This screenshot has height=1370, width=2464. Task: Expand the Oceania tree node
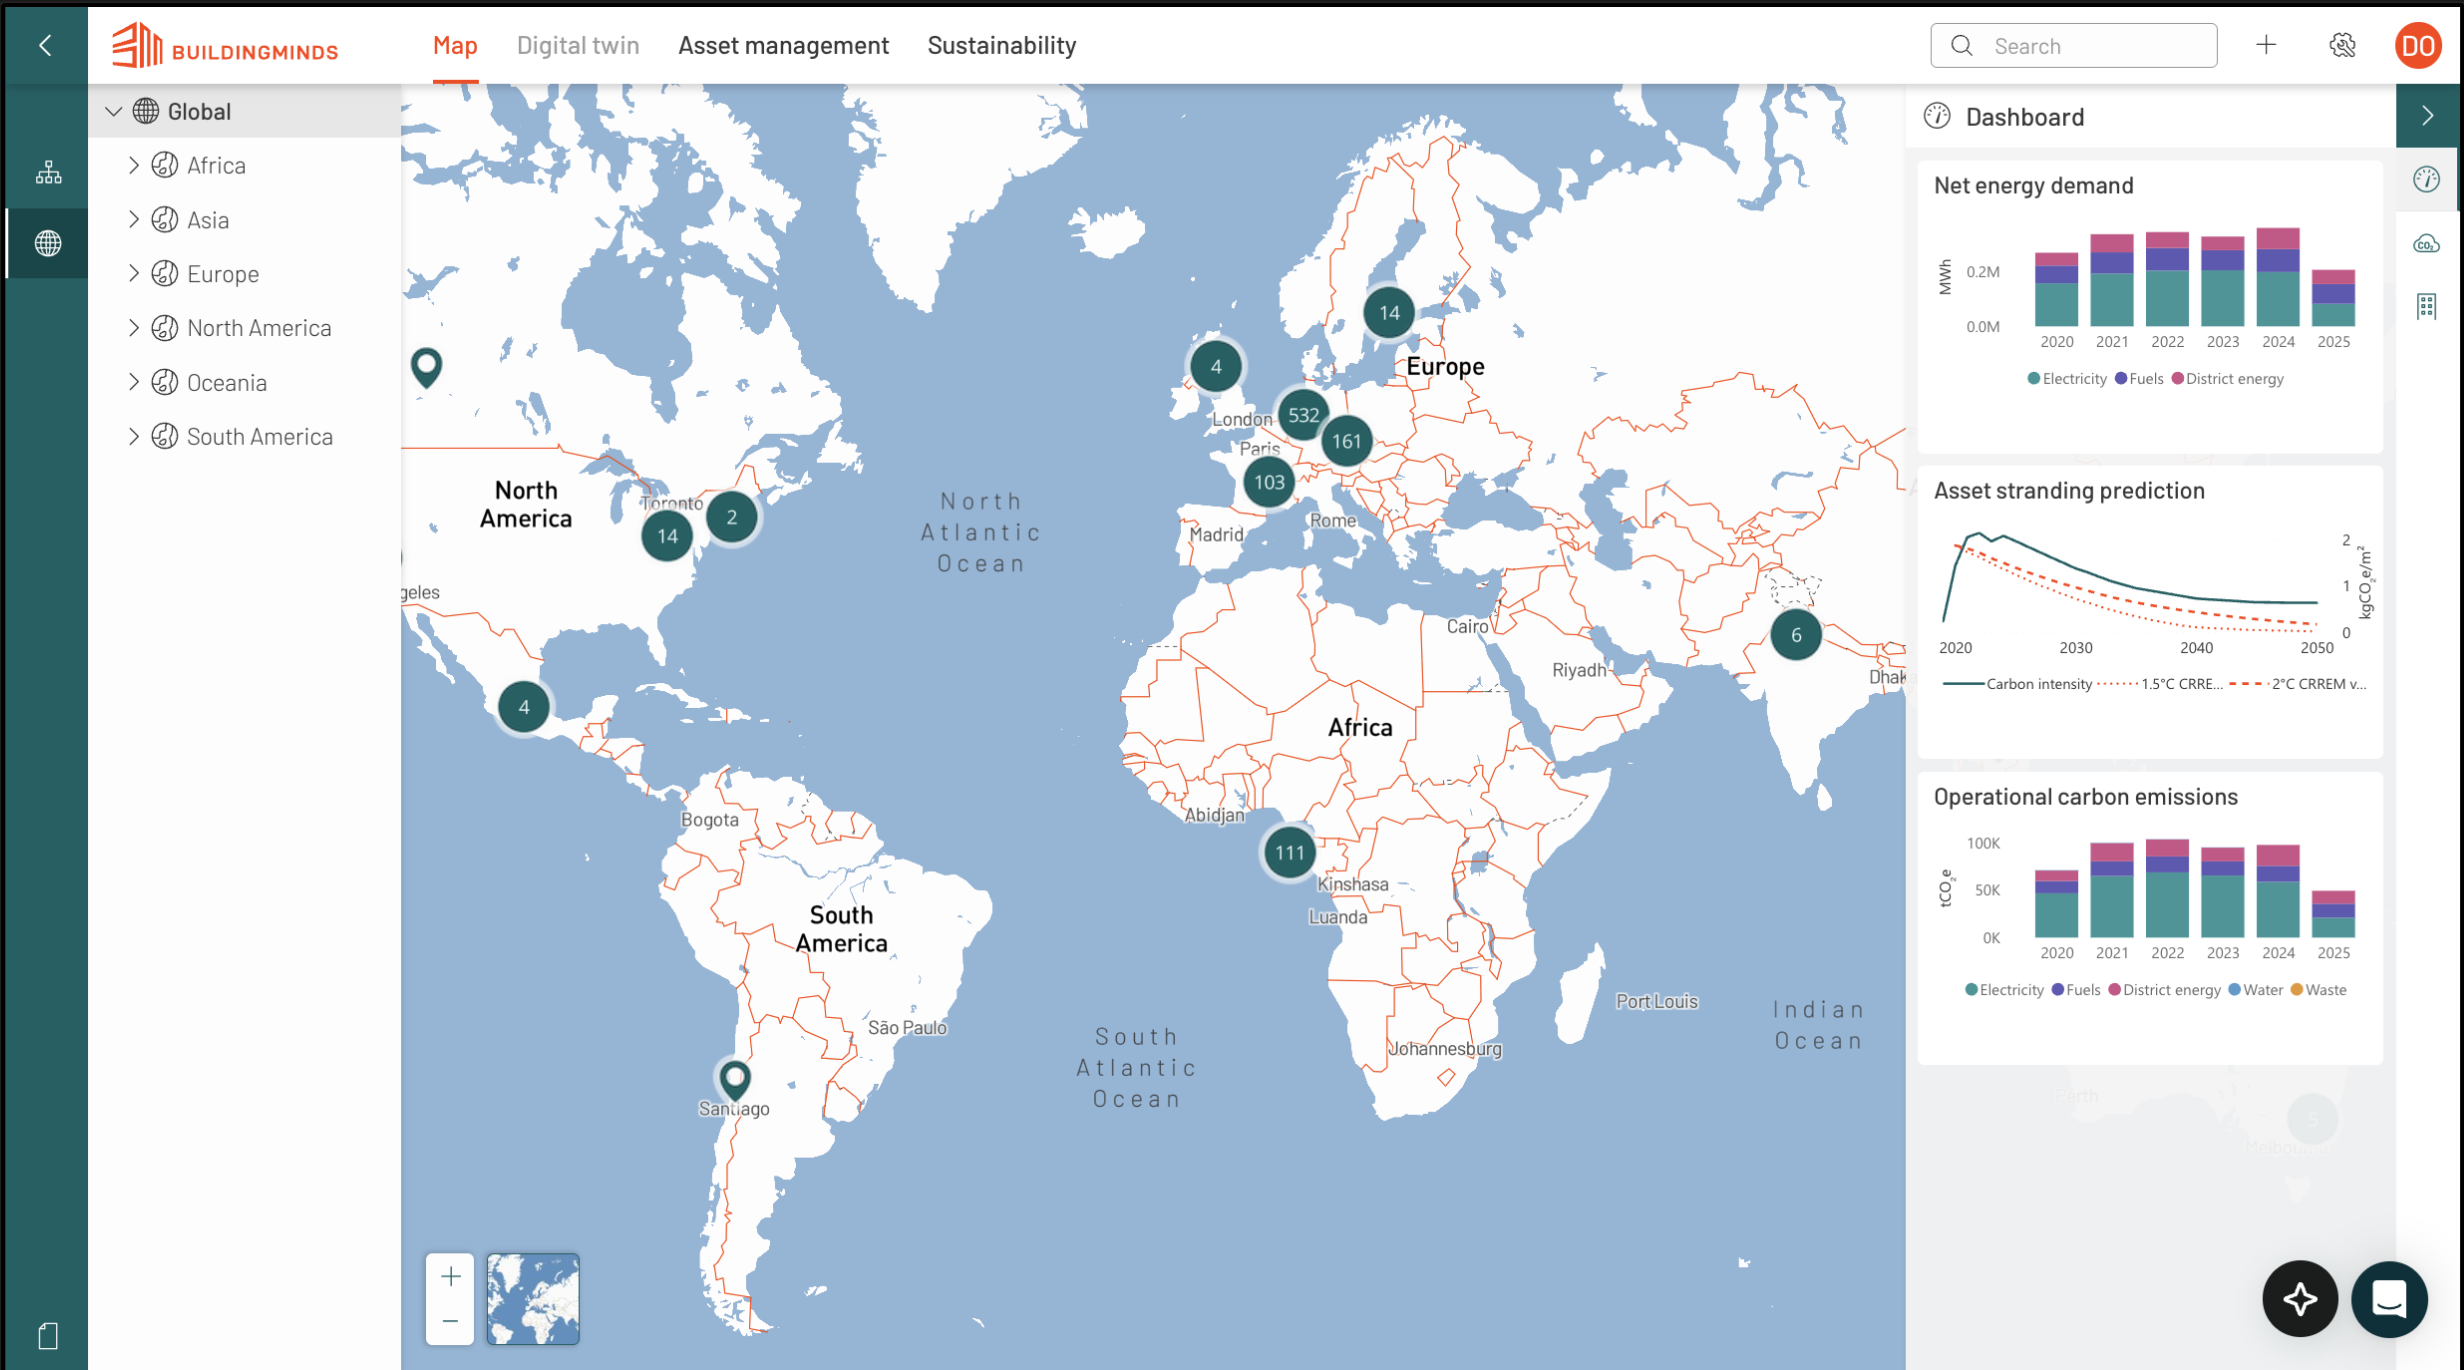click(x=134, y=382)
